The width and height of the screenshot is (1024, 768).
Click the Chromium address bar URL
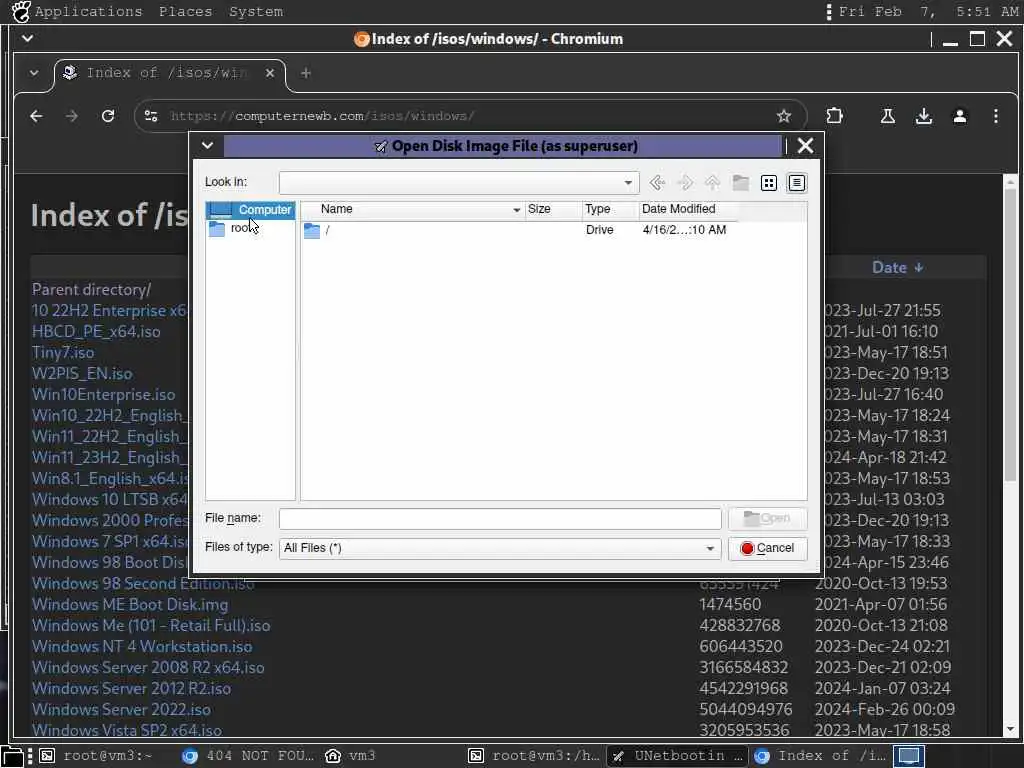tap(322, 116)
